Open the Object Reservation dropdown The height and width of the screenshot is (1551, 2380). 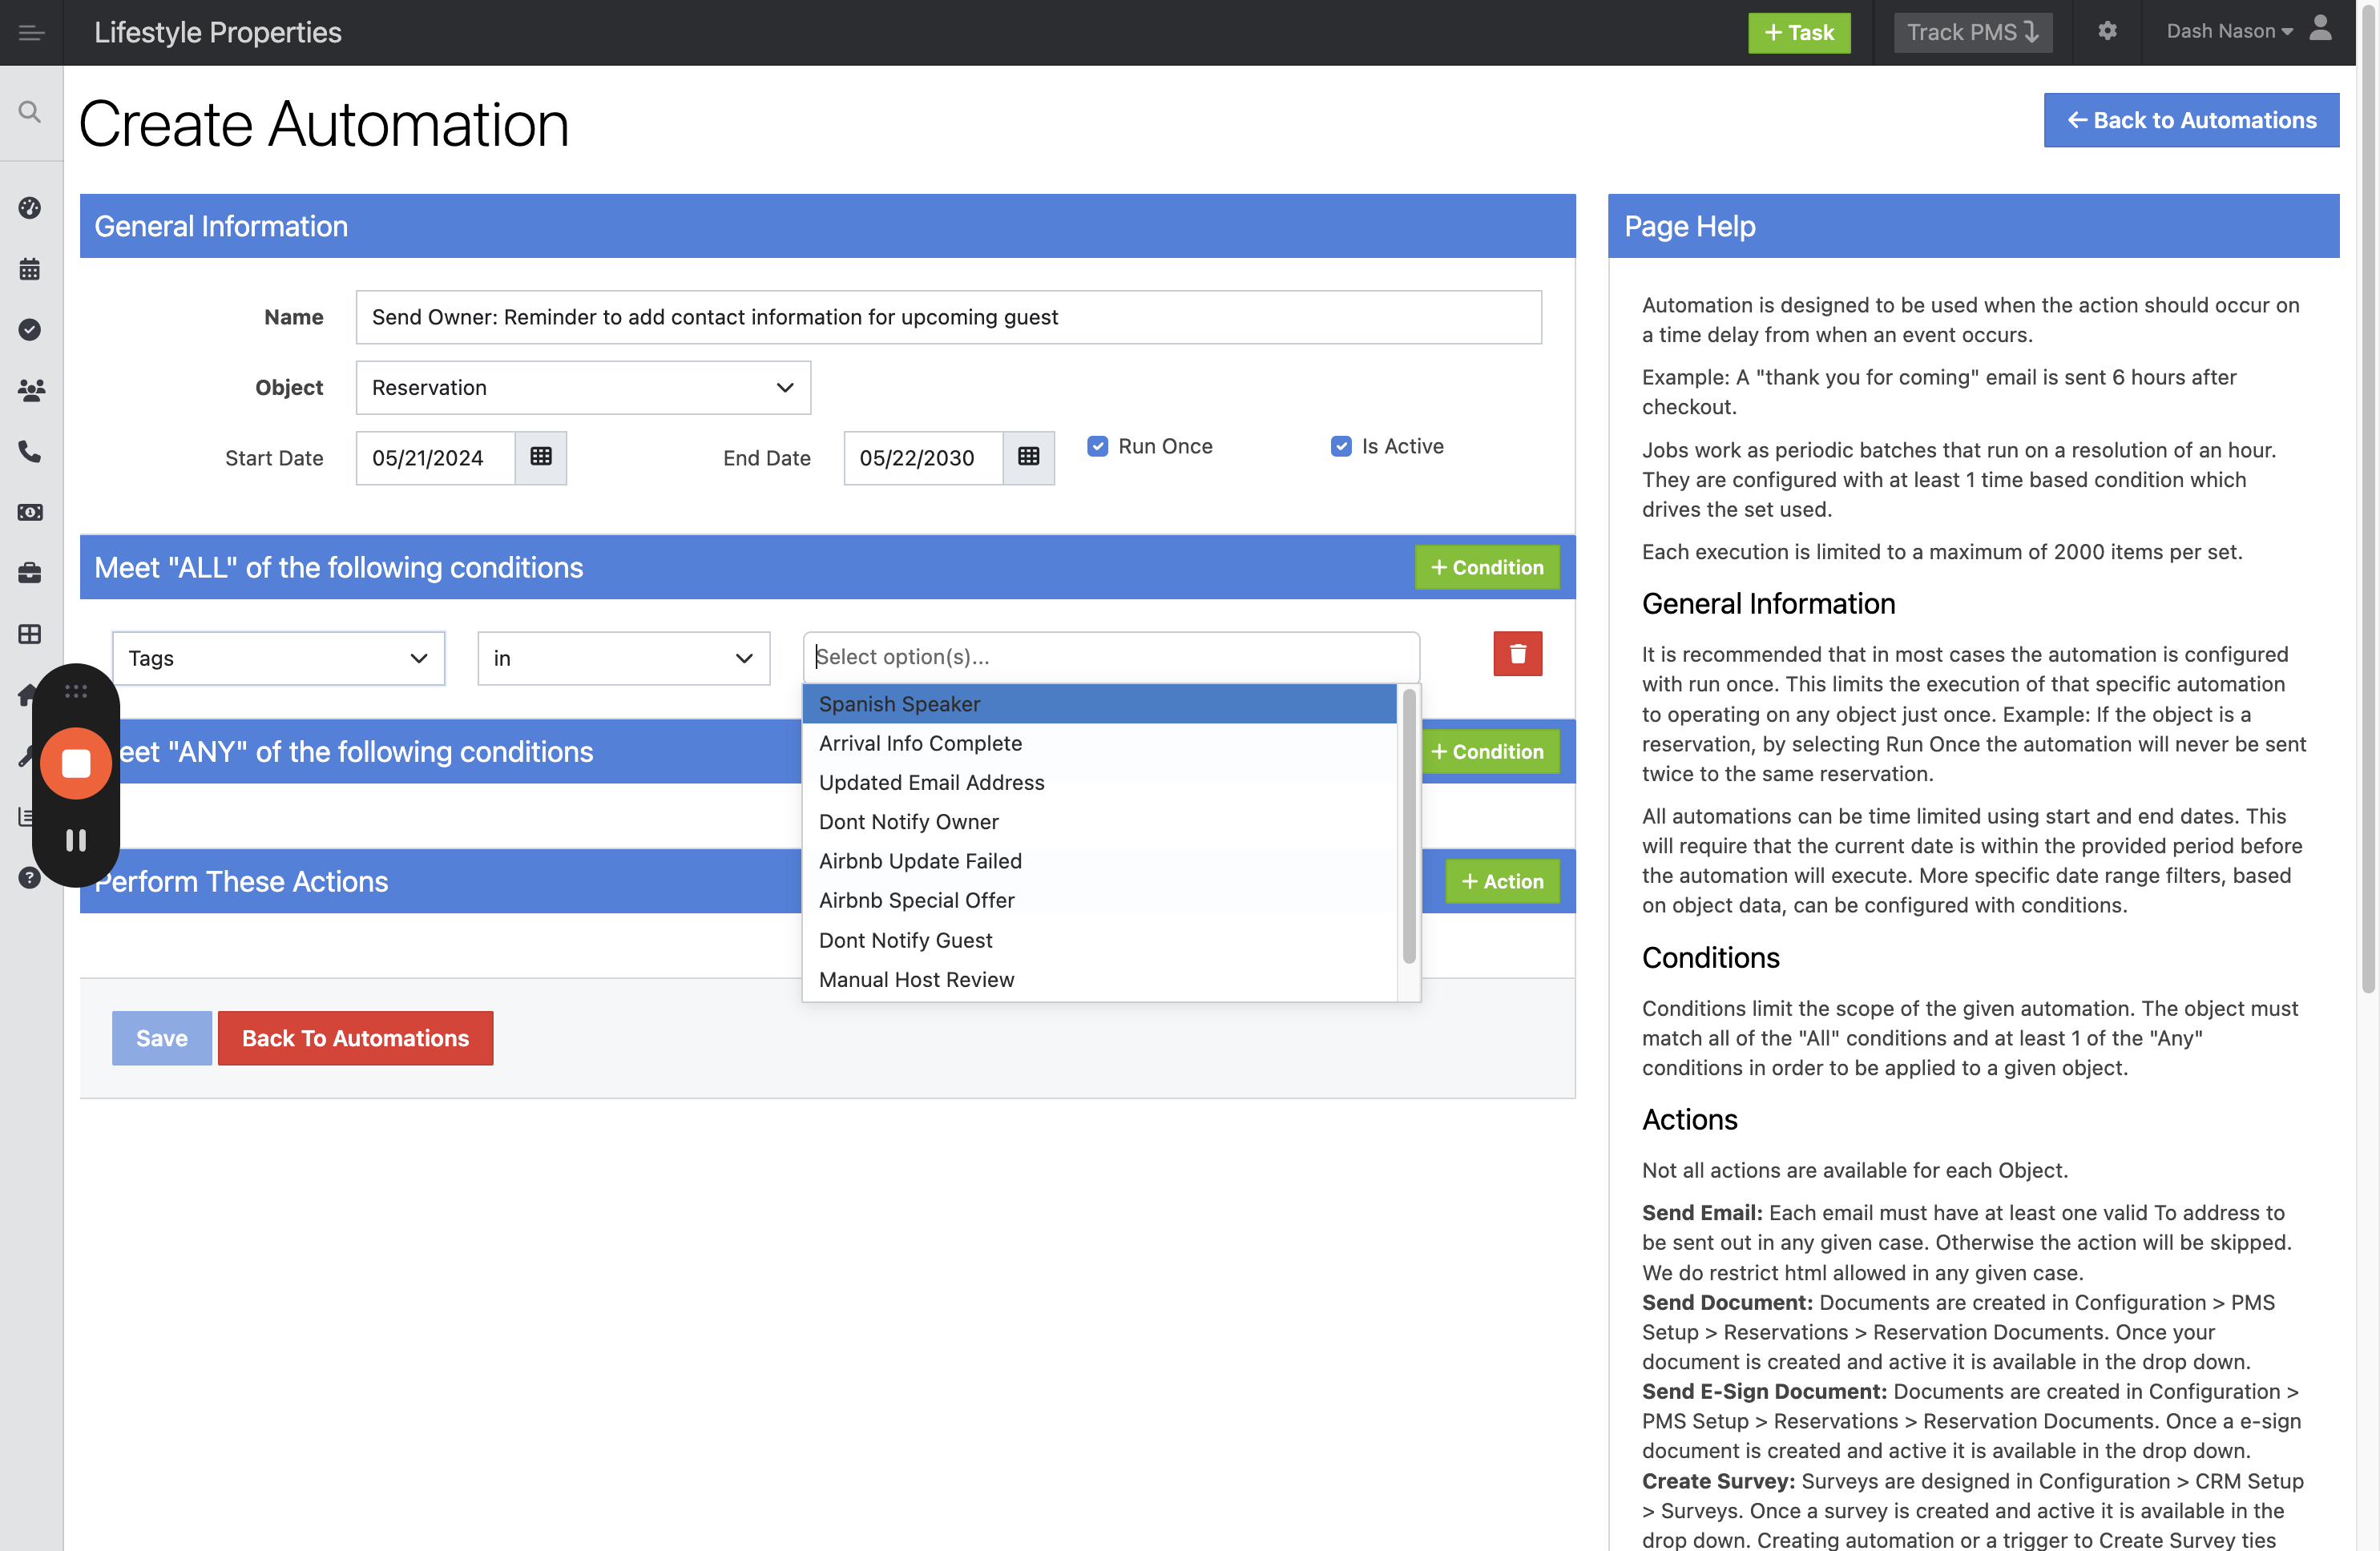tap(583, 388)
